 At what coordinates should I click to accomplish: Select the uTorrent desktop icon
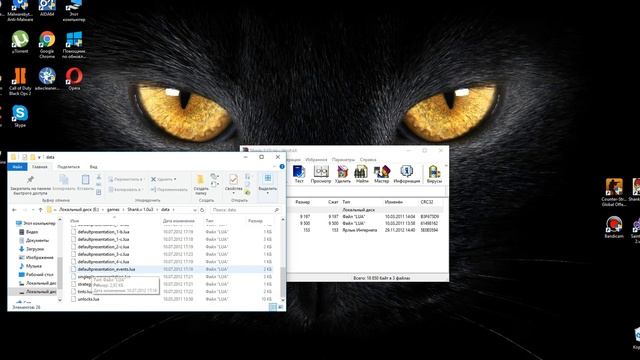tap(20, 42)
